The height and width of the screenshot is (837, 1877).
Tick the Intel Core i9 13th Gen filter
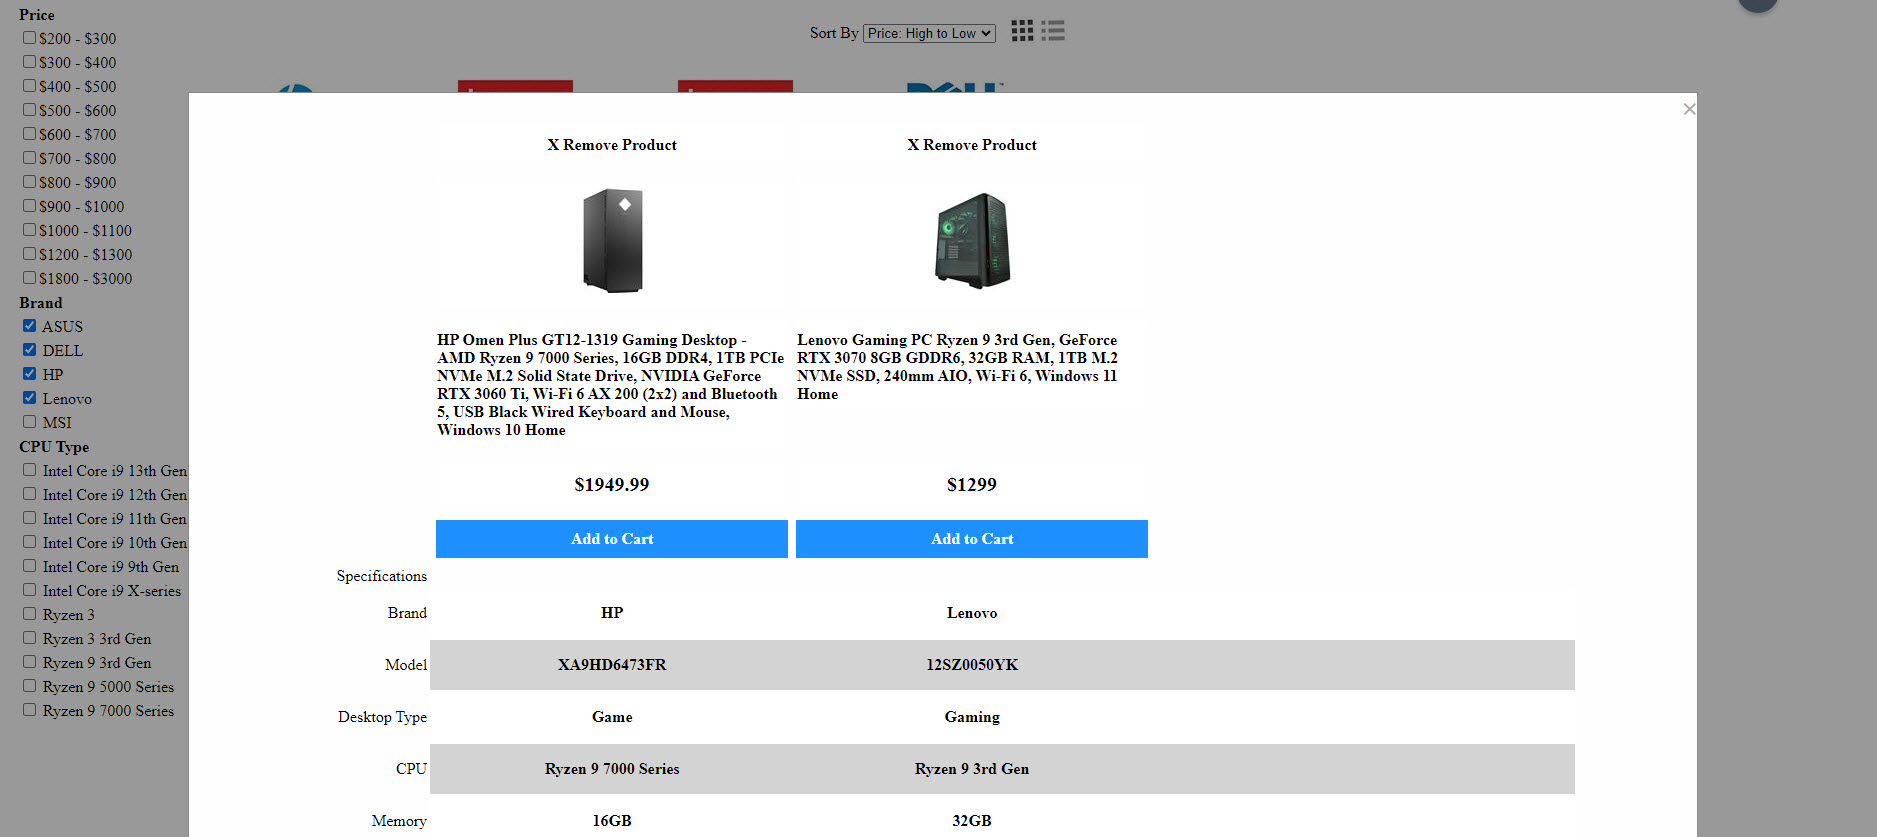click(30, 470)
